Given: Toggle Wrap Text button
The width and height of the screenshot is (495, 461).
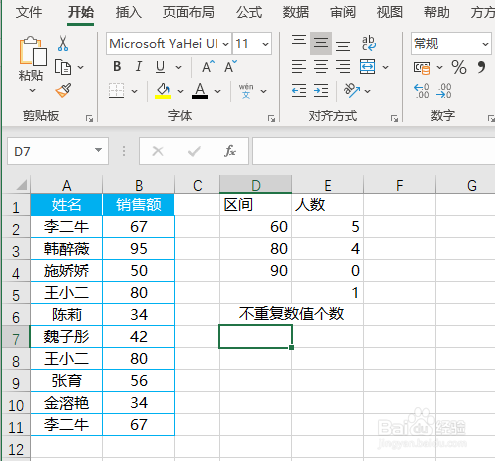Looking at the screenshot, I should click(x=368, y=43).
